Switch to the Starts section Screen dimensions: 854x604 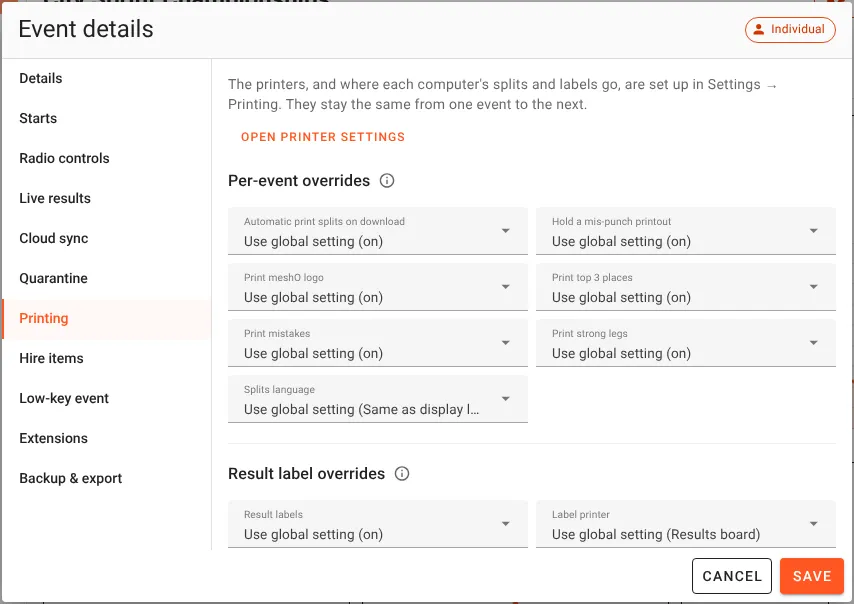tap(107, 118)
